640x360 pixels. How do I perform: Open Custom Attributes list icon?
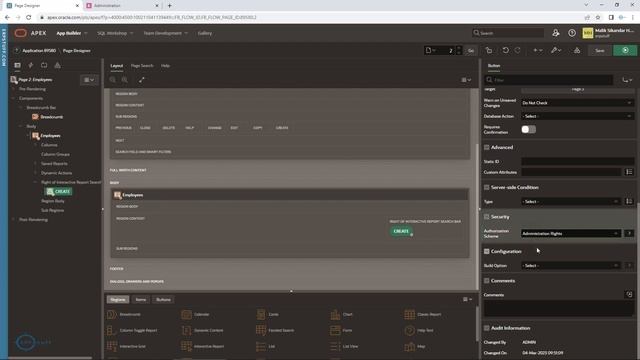[x=629, y=172]
